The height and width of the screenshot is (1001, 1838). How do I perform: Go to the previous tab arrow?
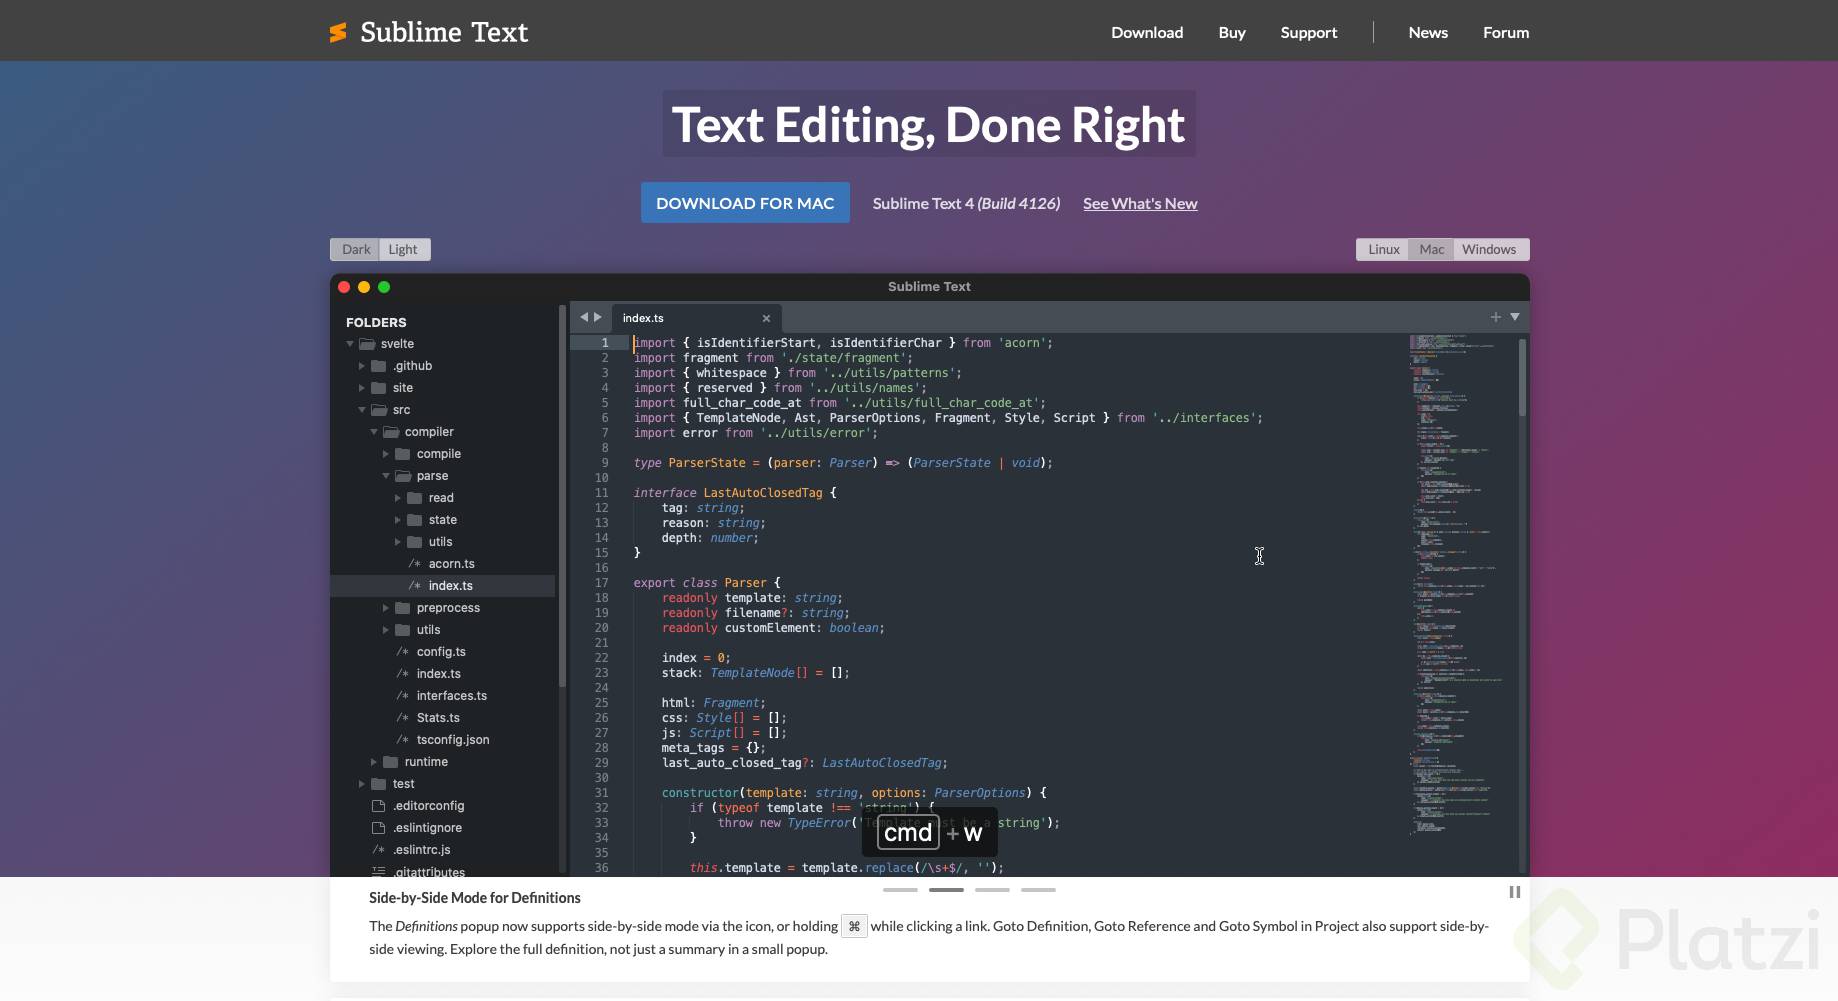tap(584, 317)
